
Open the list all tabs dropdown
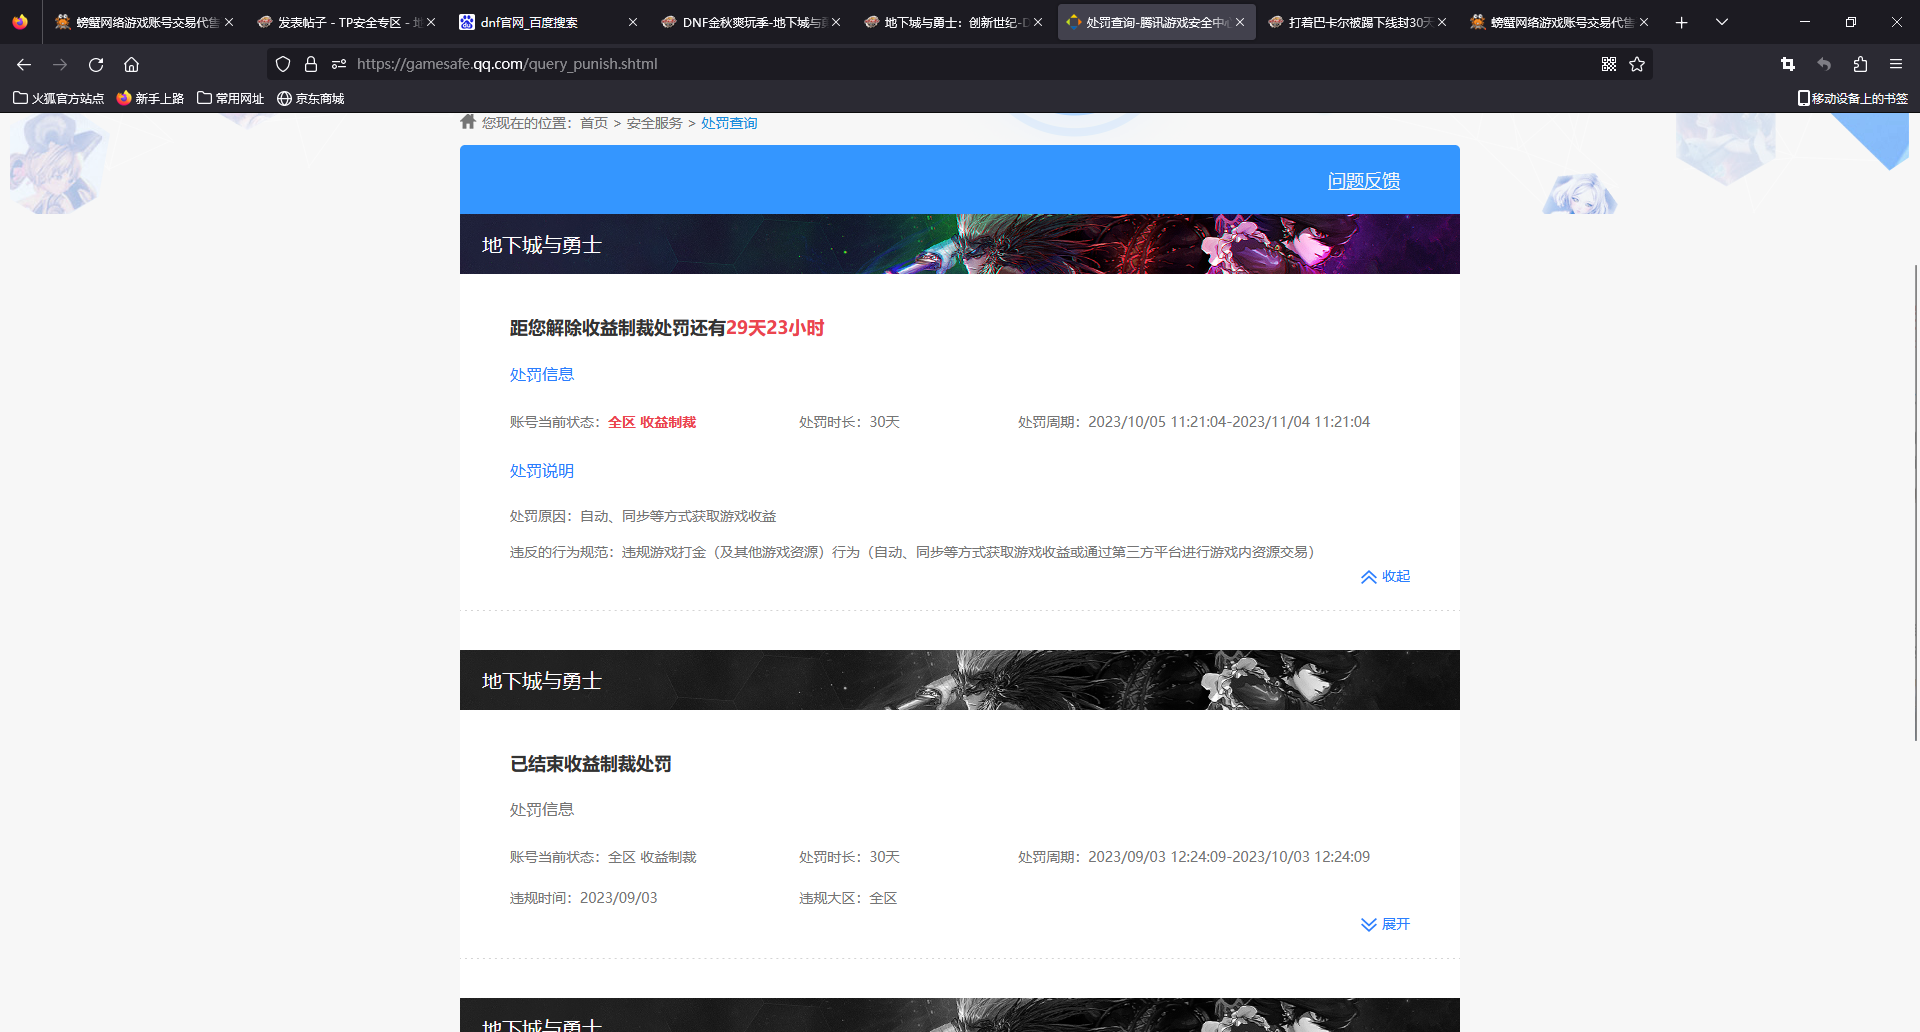1722,22
